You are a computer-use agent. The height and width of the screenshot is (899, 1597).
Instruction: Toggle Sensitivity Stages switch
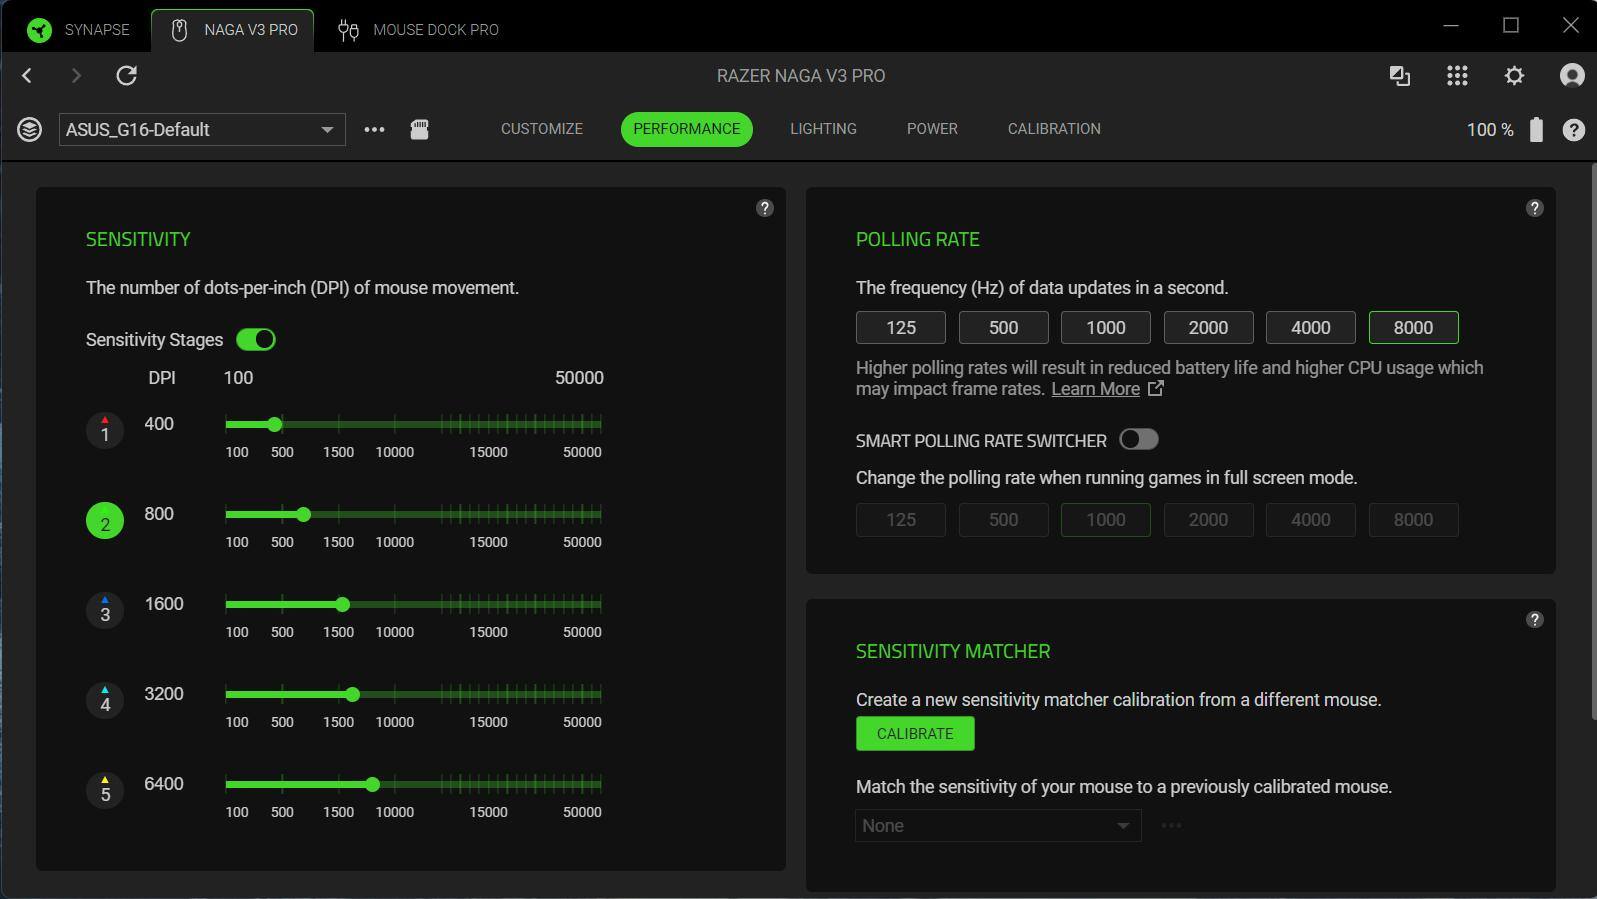point(256,340)
